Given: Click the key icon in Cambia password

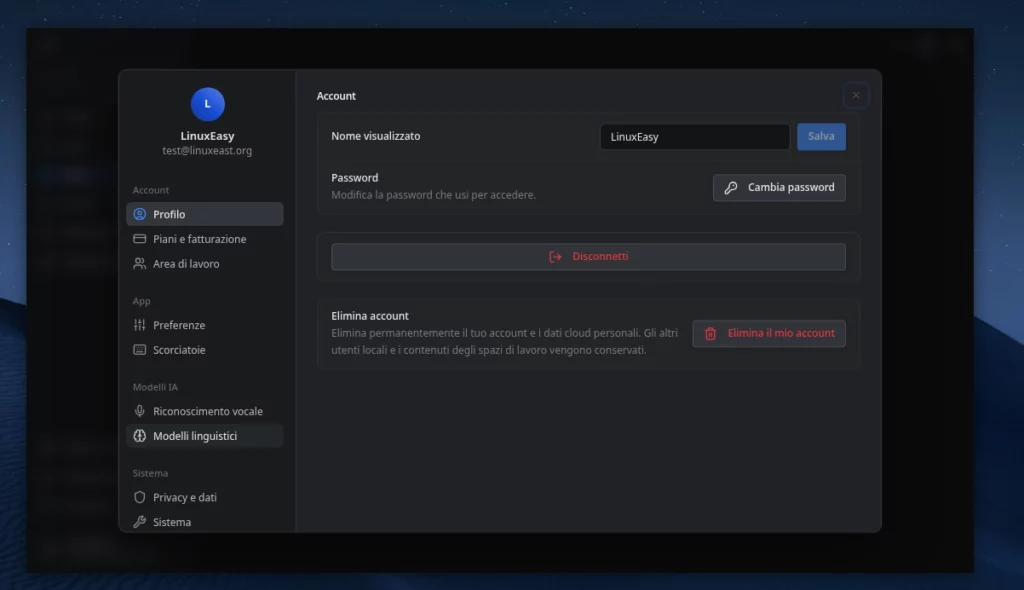Looking at the screenshot, I should point(731,188).
